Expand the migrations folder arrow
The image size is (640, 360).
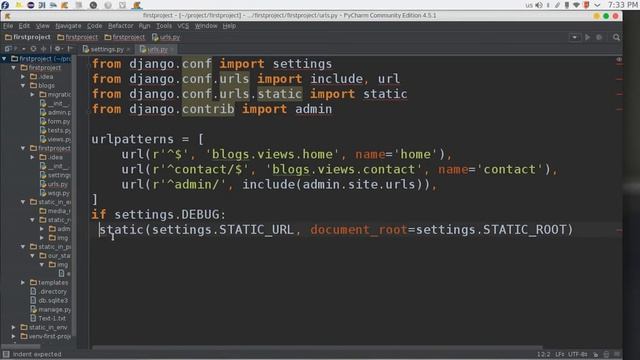[x=33, y=95]
